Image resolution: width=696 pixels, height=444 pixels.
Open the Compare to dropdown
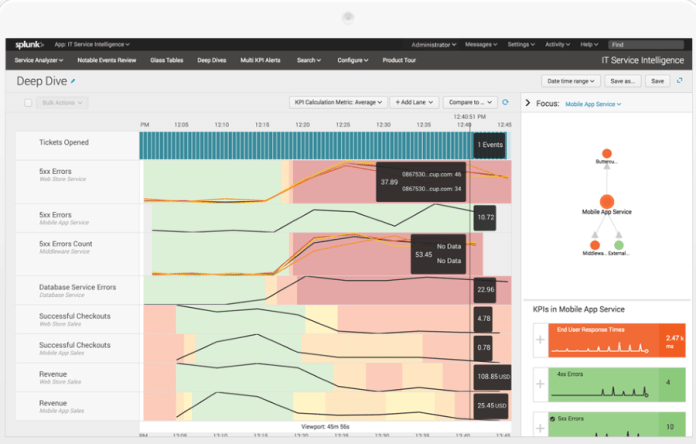(470, 102)
